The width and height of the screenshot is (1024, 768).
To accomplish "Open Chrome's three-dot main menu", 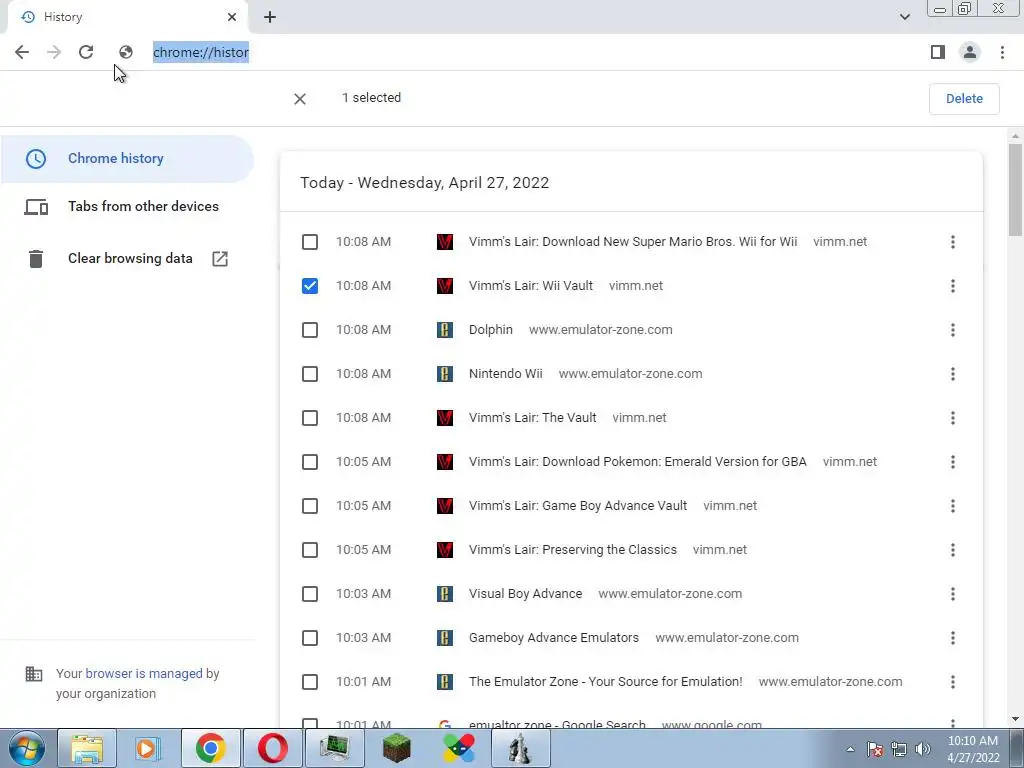I will pyautogui.click(x=1002, y=52).
